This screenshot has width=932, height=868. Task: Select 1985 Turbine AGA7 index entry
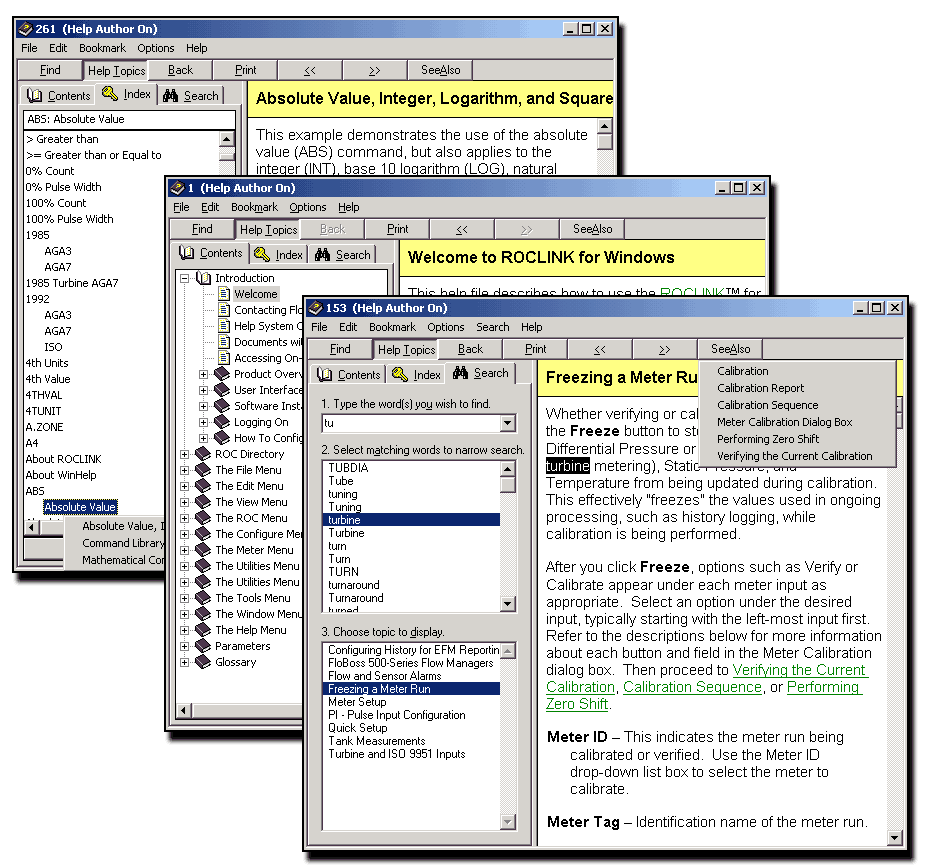coord(72,283)
